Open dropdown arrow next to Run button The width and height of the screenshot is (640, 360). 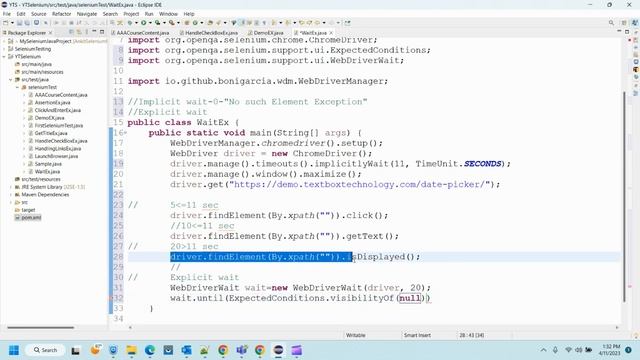tap(150, 23)
